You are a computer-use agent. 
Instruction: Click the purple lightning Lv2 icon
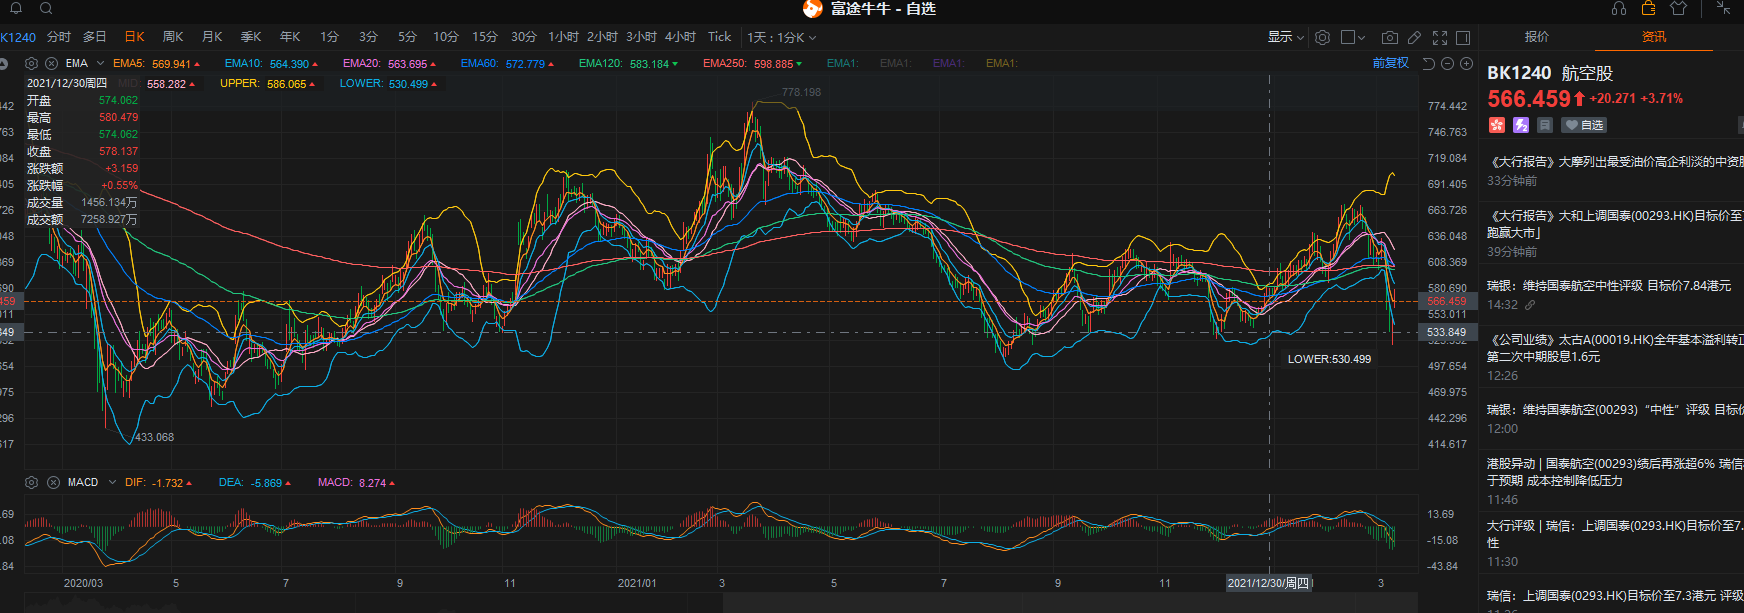coord(1521,125)
